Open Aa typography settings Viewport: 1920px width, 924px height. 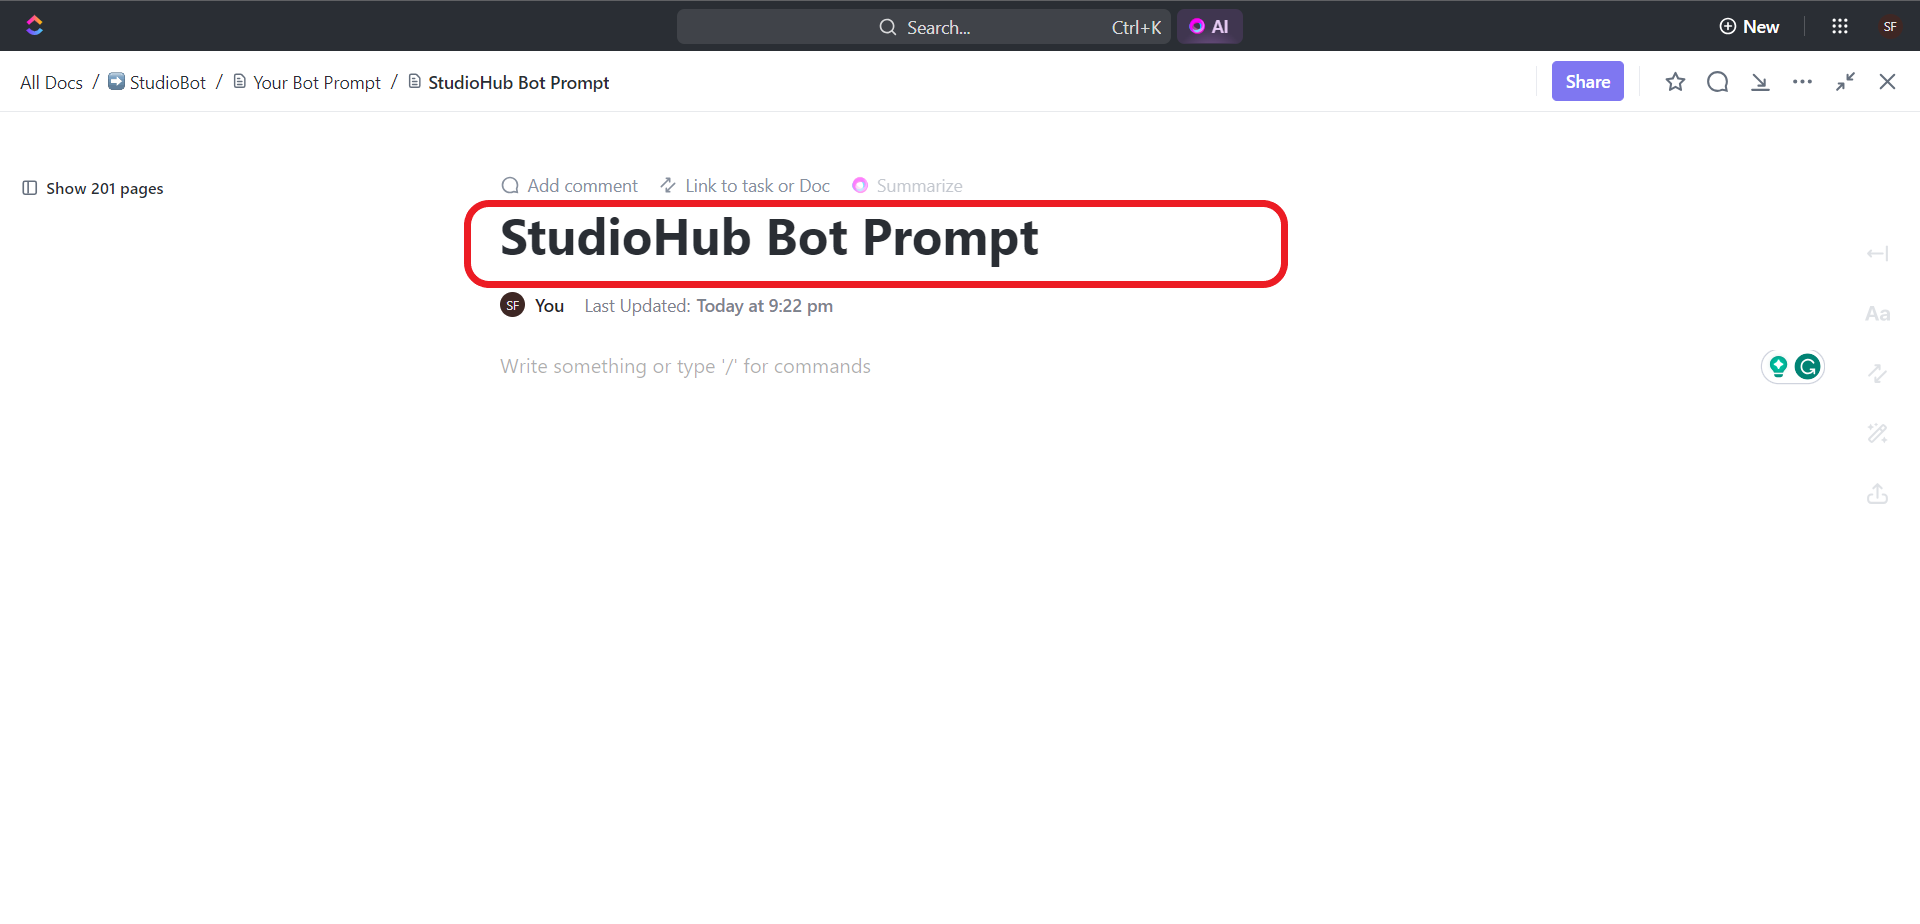point(1877,314)
